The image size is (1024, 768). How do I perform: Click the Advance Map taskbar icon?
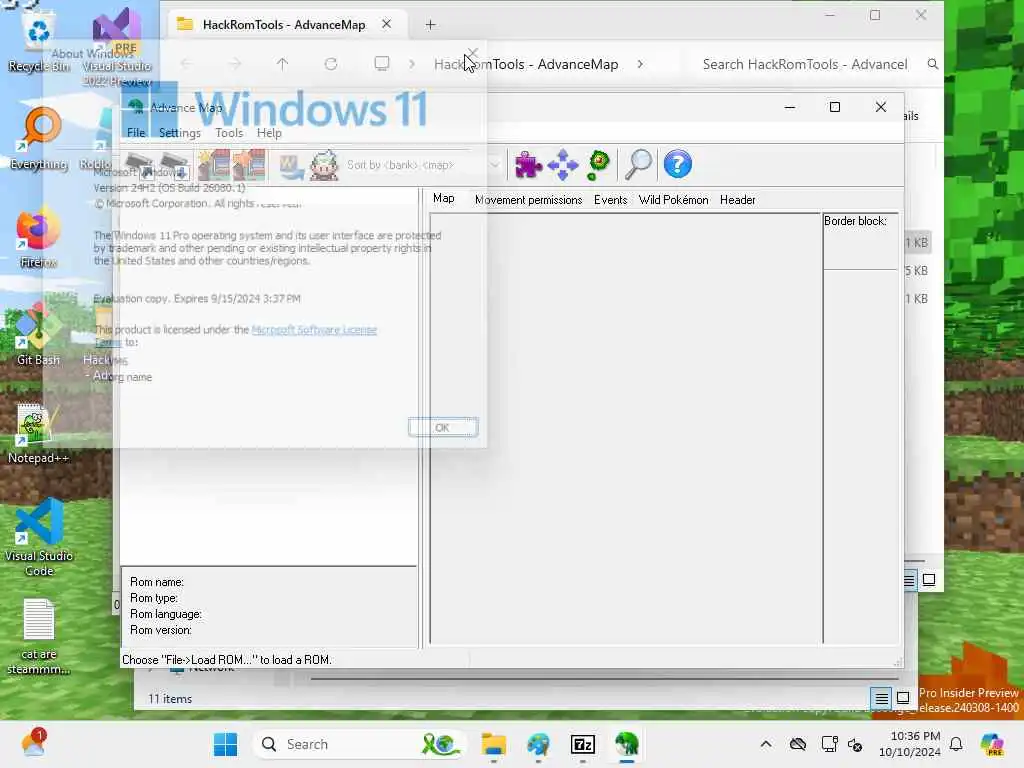[627, 744]
